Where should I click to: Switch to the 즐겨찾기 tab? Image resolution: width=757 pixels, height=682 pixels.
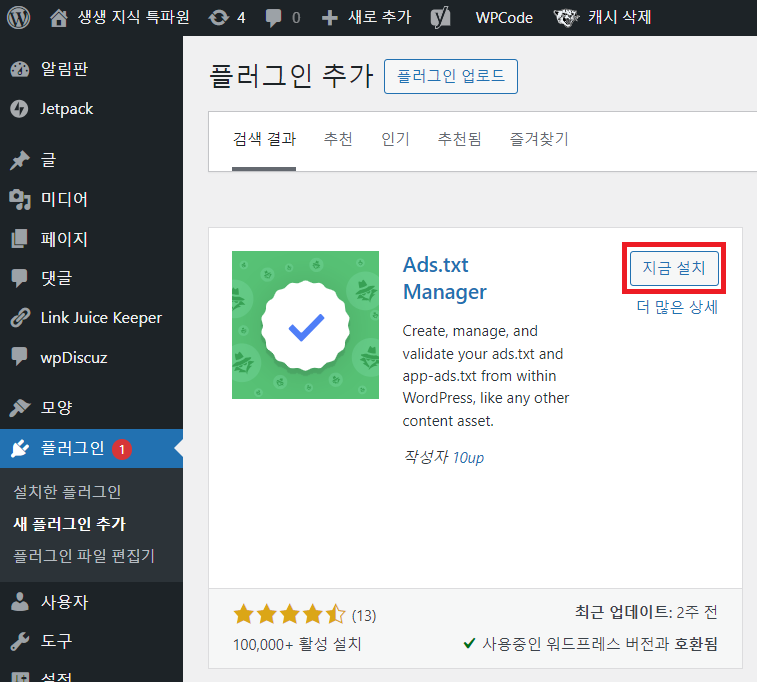click(539, 139)
